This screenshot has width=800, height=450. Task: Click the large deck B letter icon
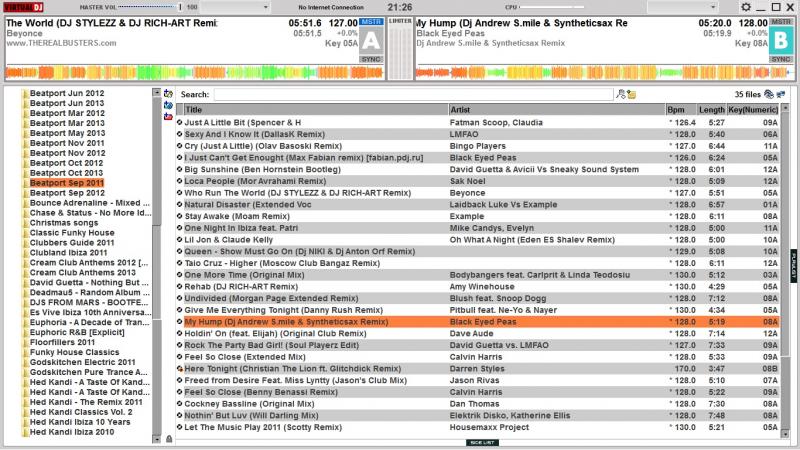point(781,40)
